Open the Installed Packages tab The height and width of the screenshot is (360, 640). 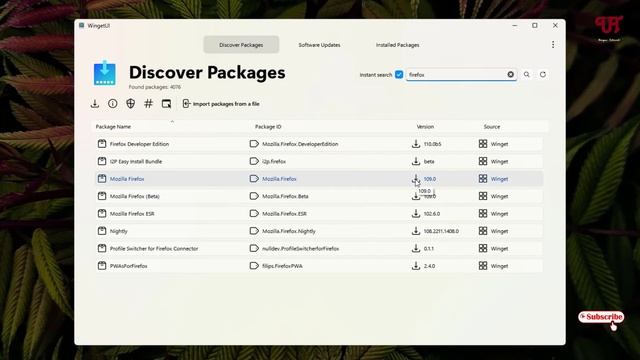pyautogui.click(x=398, y=45)
